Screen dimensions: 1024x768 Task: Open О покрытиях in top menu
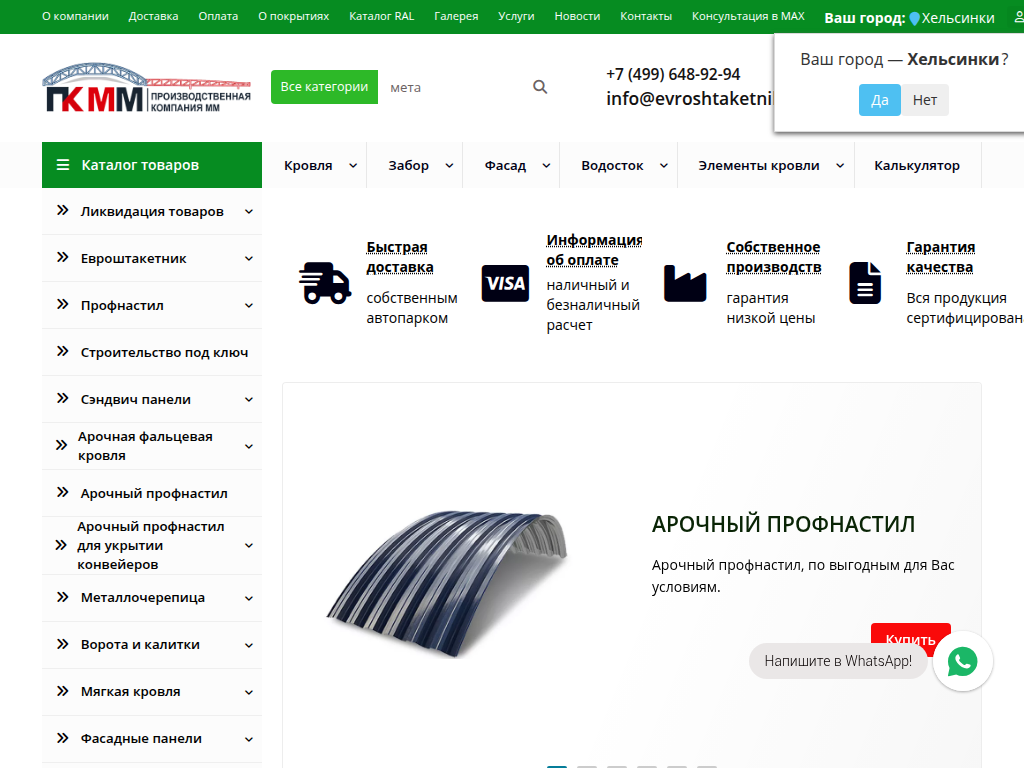click(x=294, y=16)
